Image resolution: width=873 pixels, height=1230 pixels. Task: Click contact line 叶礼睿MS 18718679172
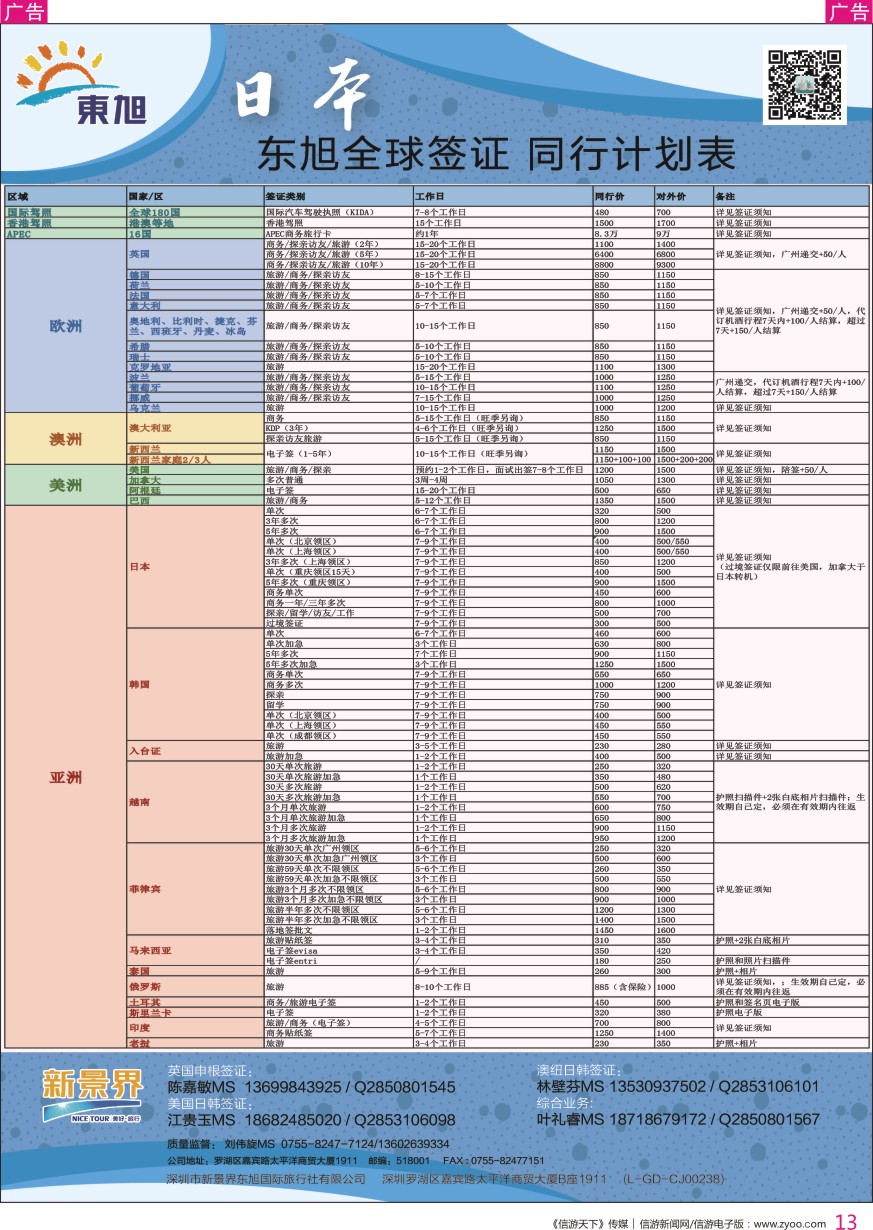679,1120
